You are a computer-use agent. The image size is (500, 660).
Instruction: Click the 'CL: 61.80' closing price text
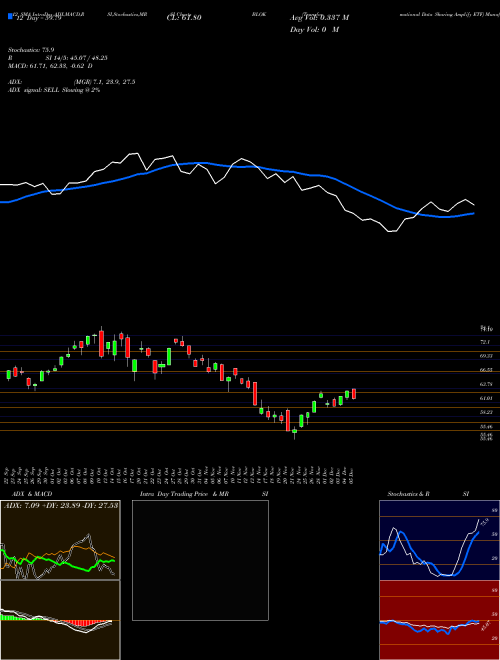184,18
